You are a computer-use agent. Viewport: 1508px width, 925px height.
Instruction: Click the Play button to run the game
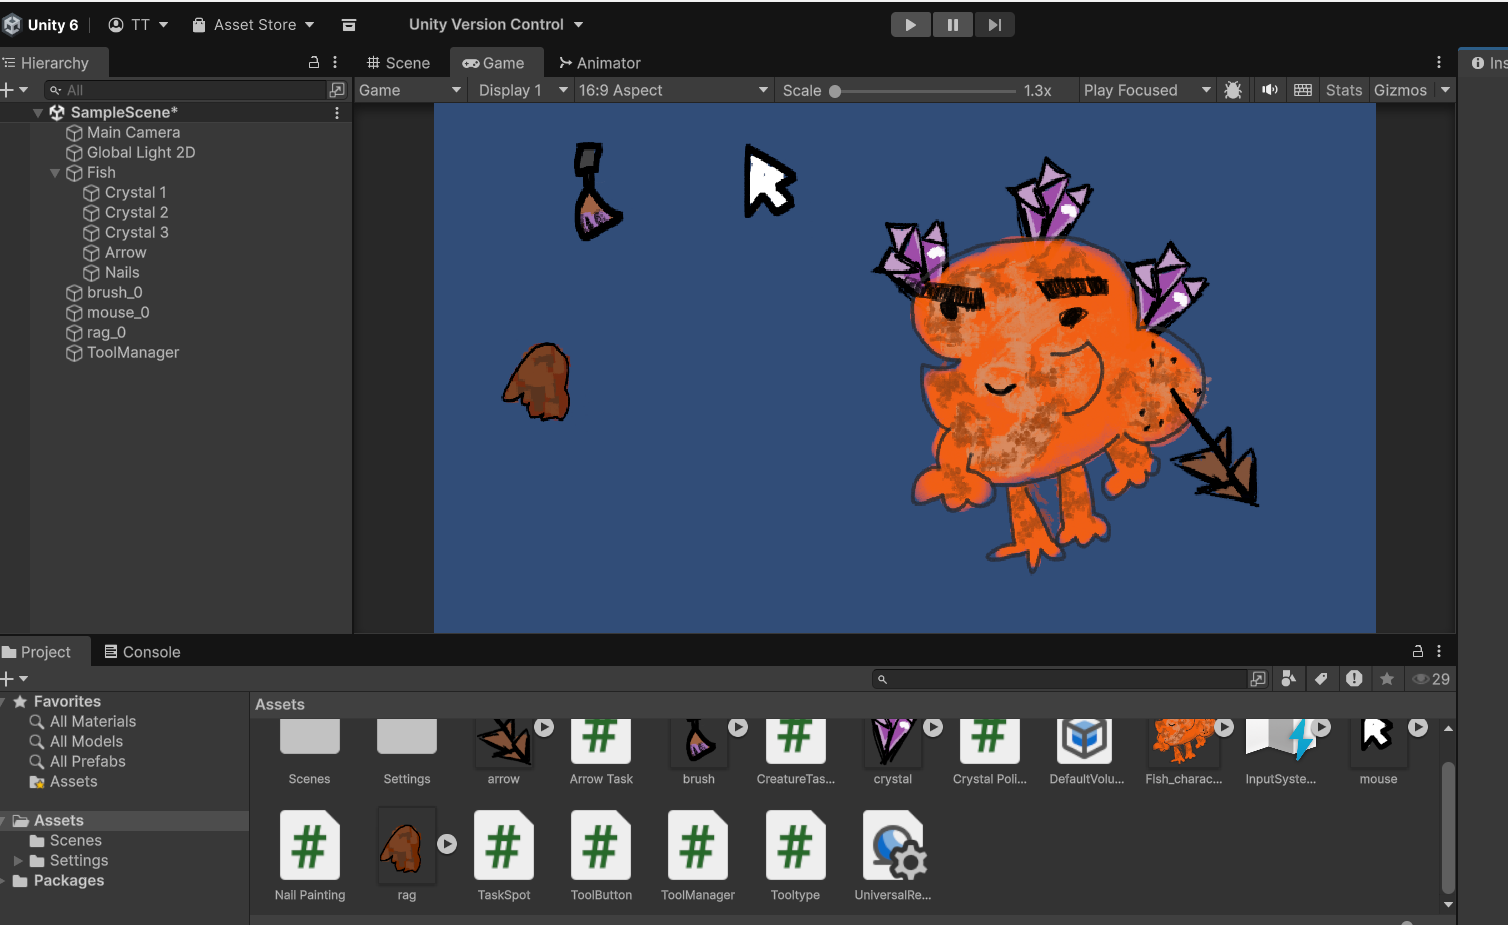(910, 25)
